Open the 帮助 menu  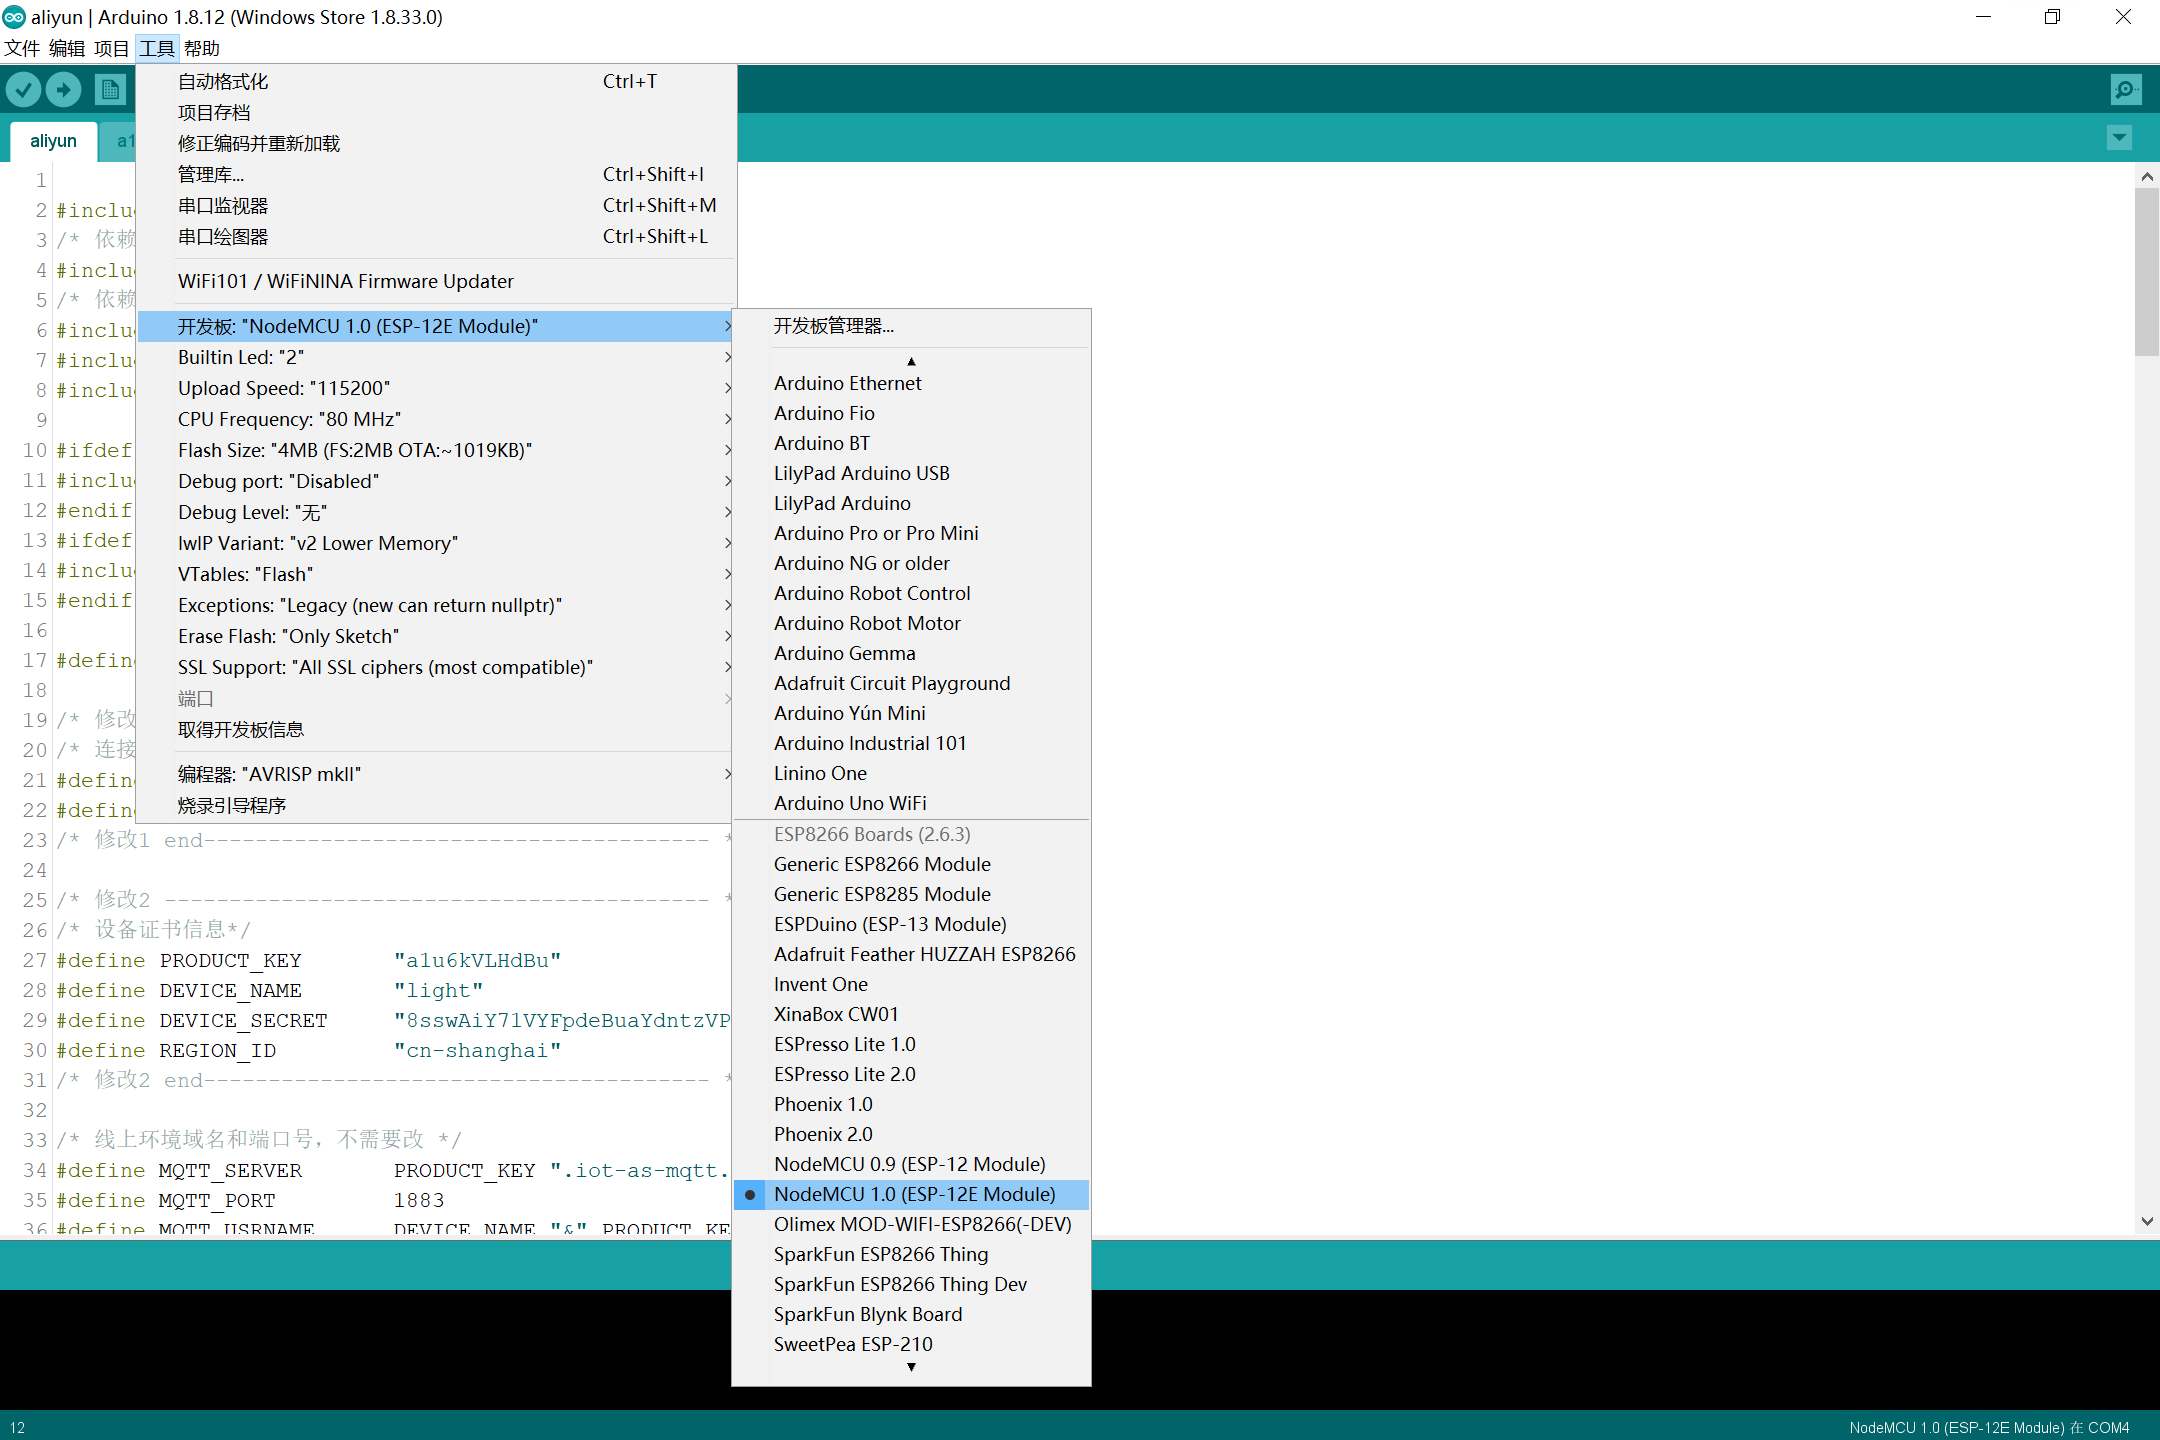[x=201, y=48]
